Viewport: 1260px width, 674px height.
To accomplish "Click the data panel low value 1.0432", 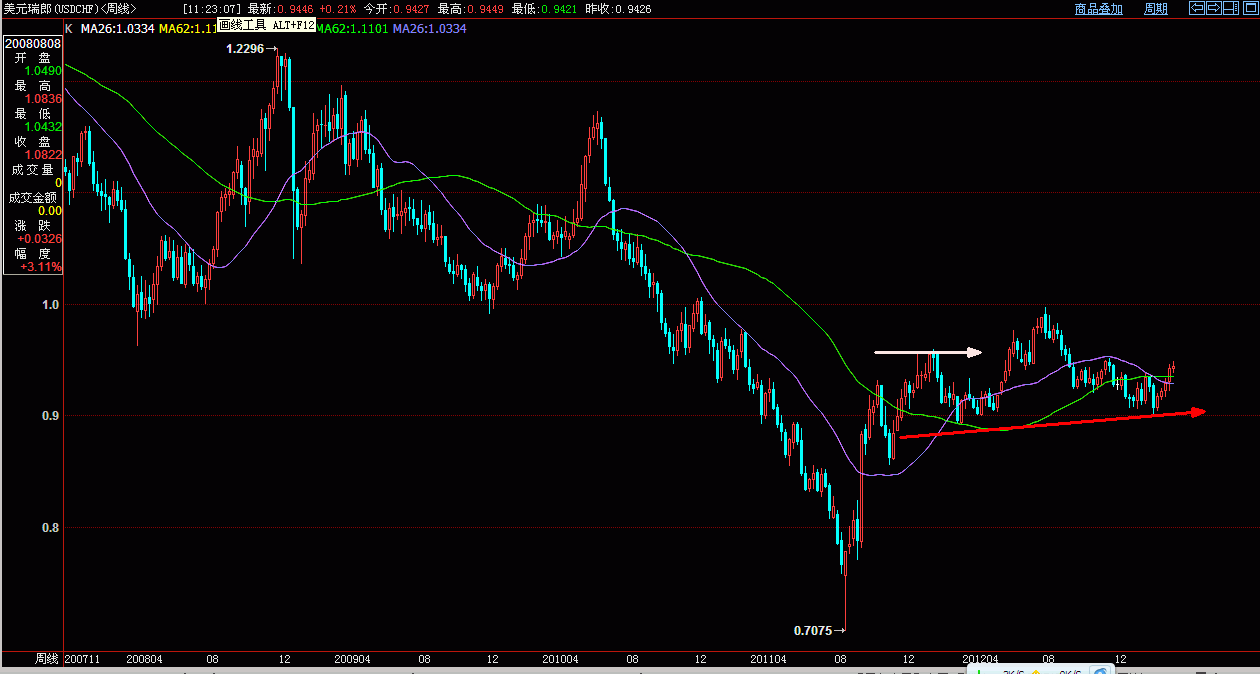I will pos(45,127).
